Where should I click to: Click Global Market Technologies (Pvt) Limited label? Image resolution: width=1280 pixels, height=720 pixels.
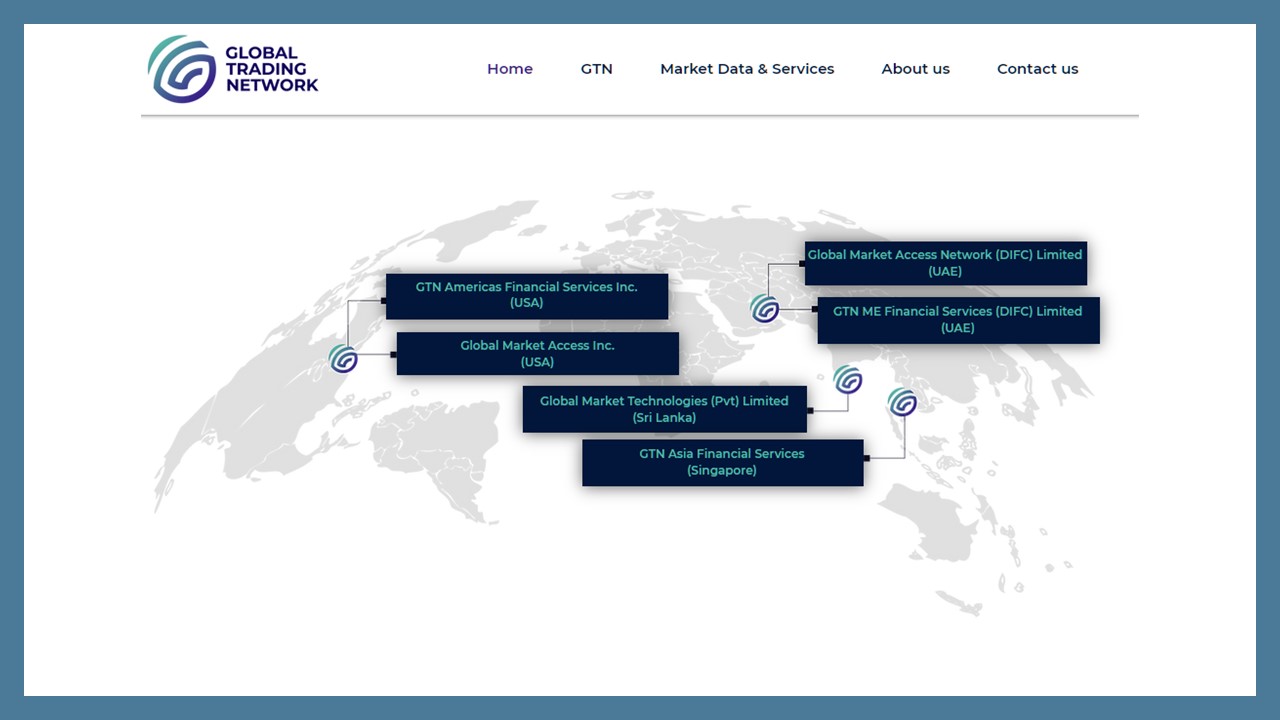click(x=664, y=409)
